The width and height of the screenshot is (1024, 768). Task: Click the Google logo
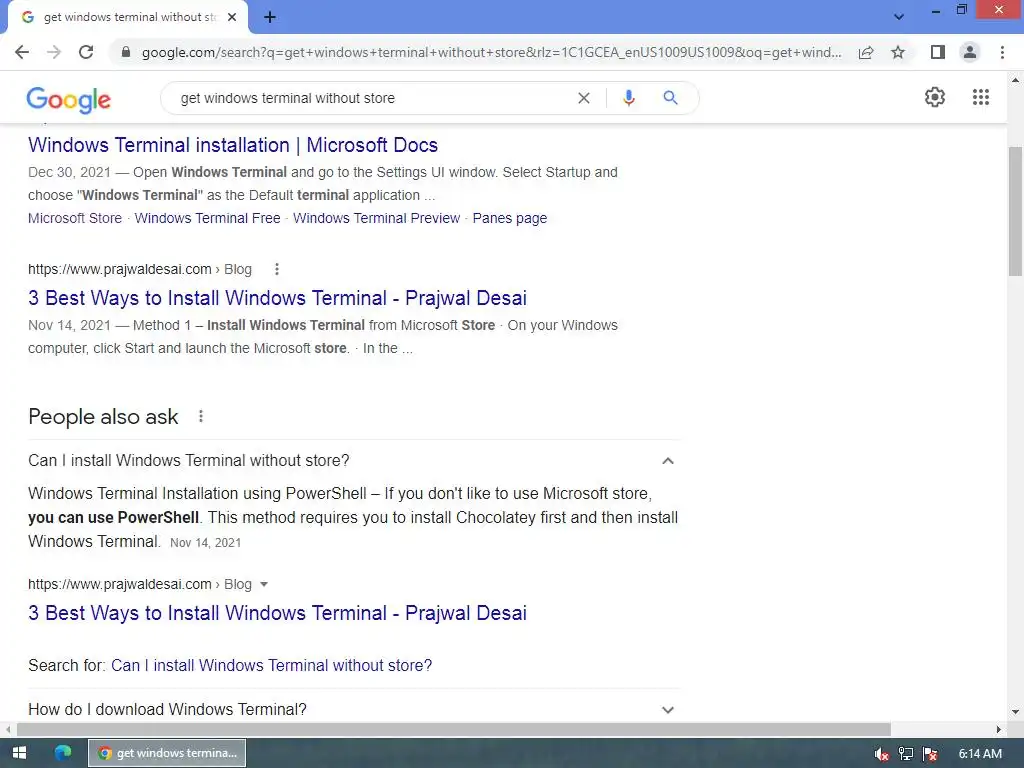(69, 100)
